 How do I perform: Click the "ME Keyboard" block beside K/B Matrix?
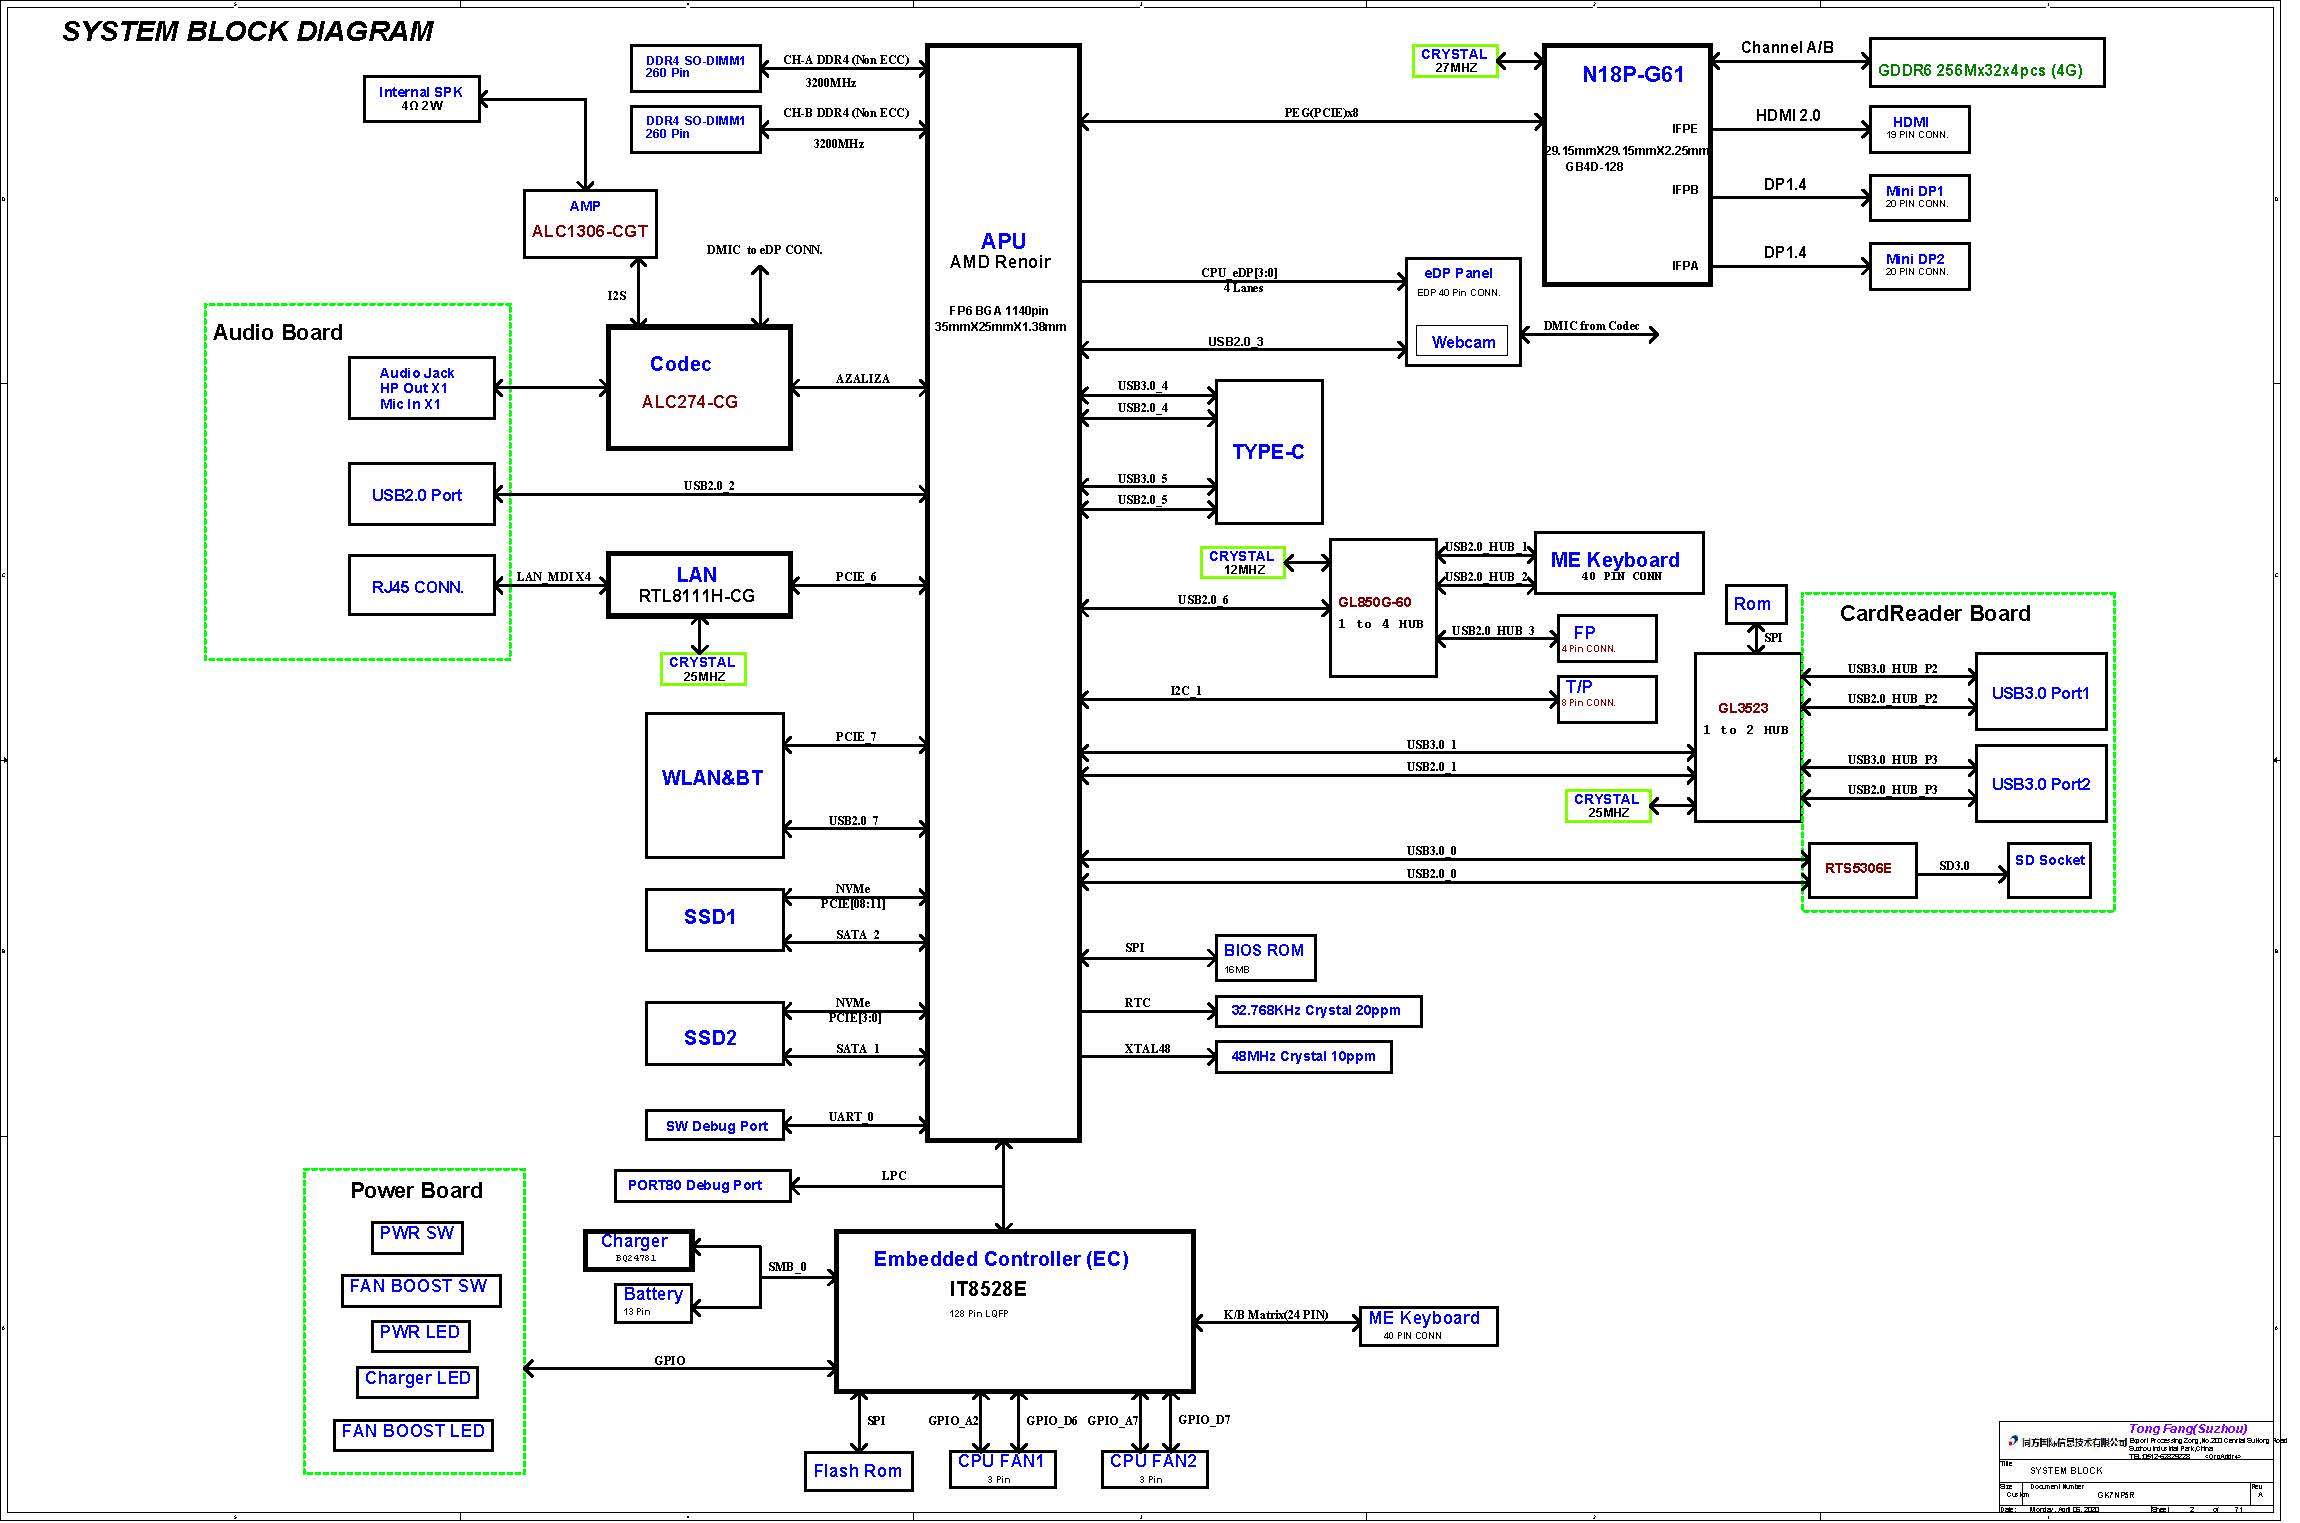pos(1428,1326)
